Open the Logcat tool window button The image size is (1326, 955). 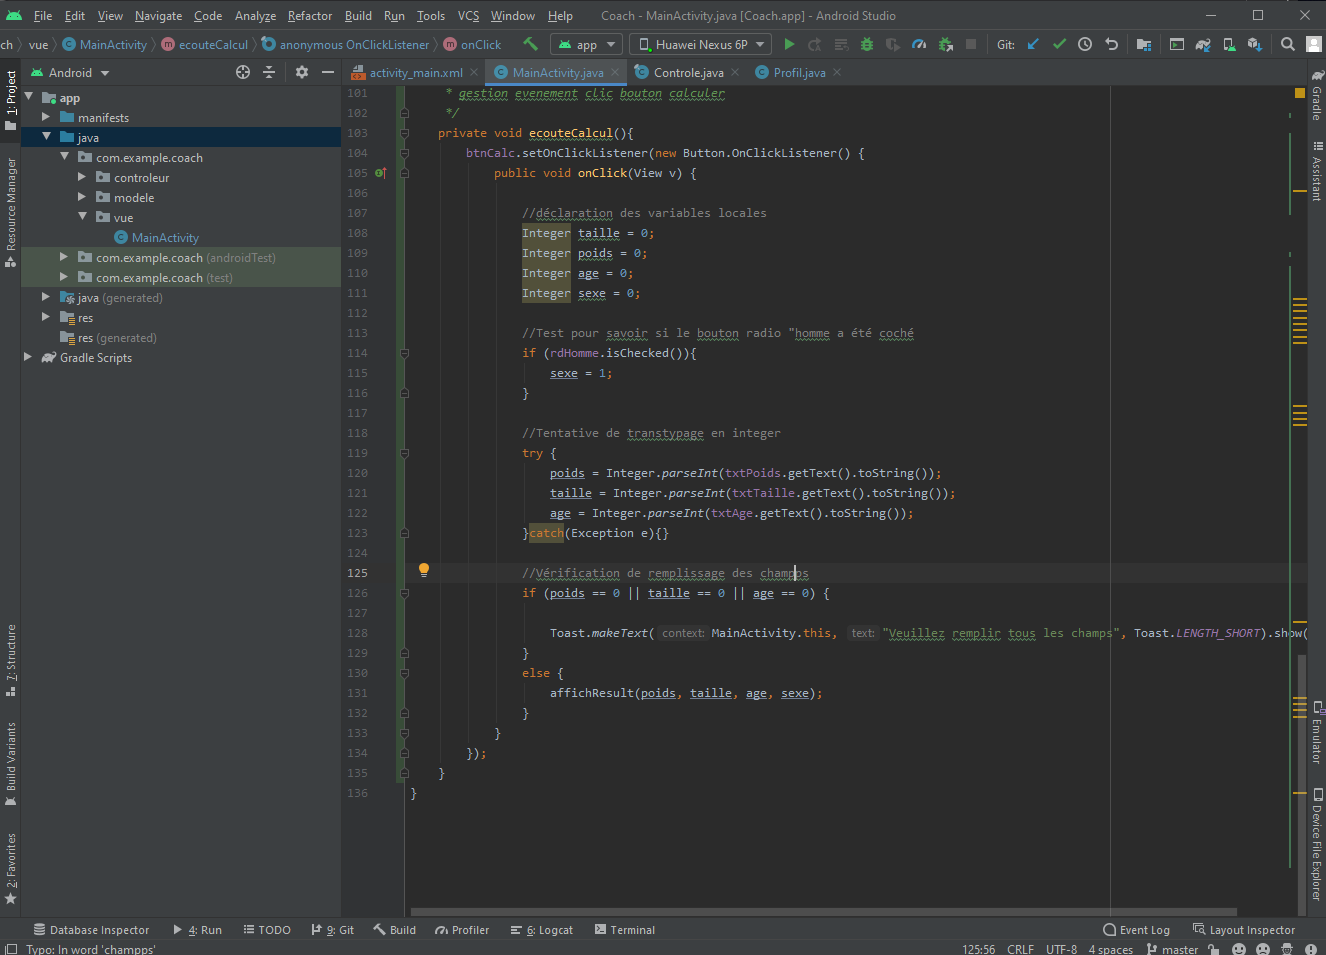[x=542, y=930]
